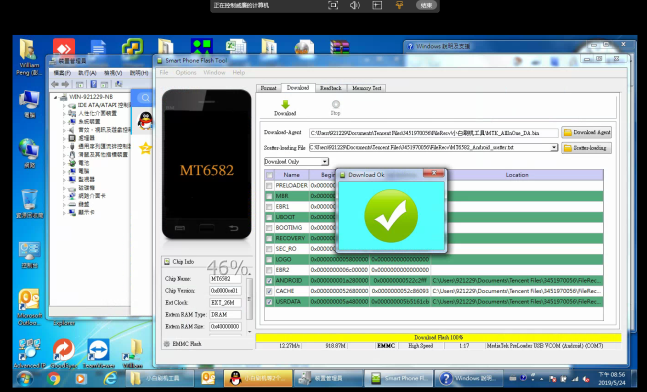The height and width of the screenshot is (392, 647).
Task: Switch to the Memory Test tab
Action: click(366, 88)
